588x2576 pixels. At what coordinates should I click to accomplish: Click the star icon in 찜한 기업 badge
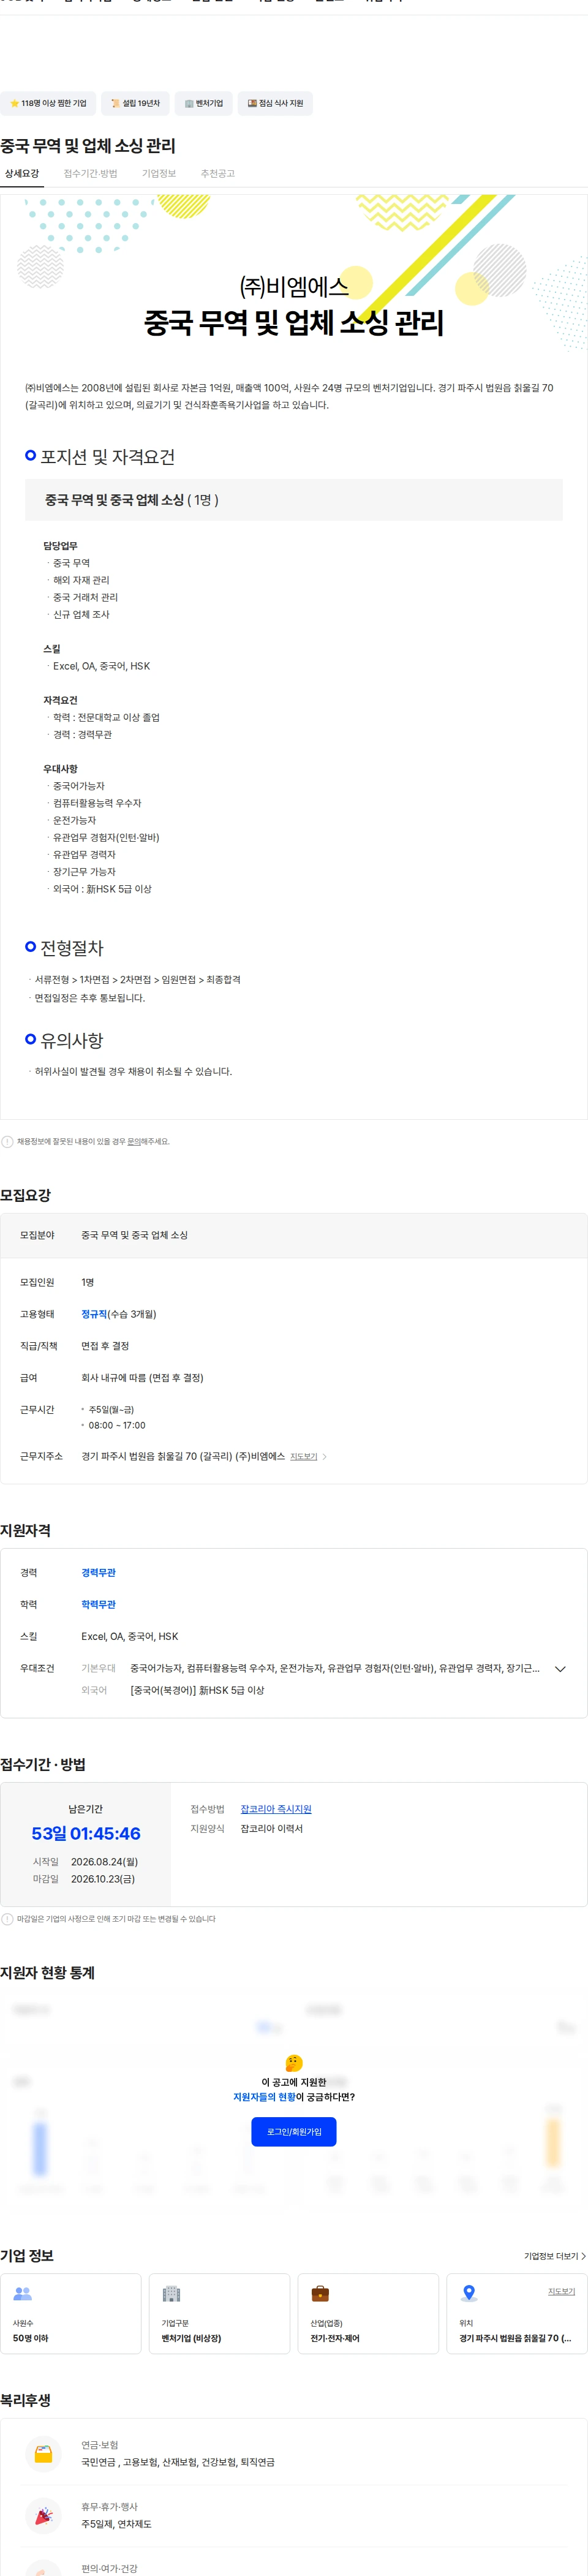[14, 103]
